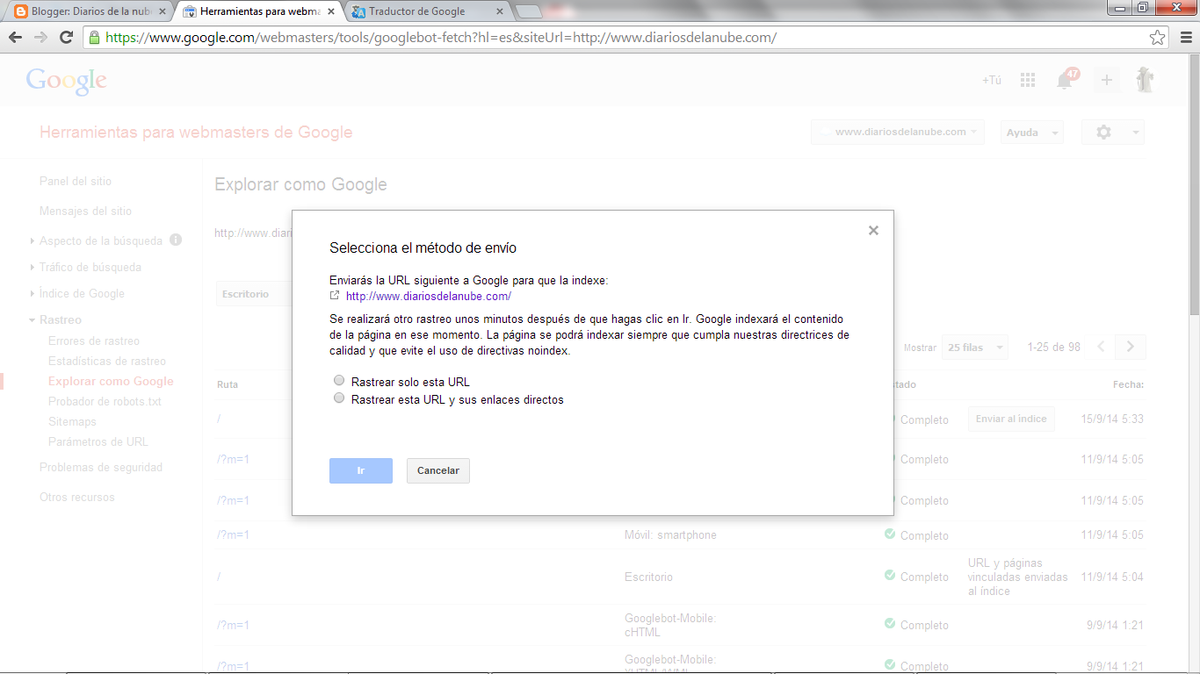The height and width of the screenshot is (674, 1200).
Task: Bookmark page with the star icon
Action: pos(1157,37)
